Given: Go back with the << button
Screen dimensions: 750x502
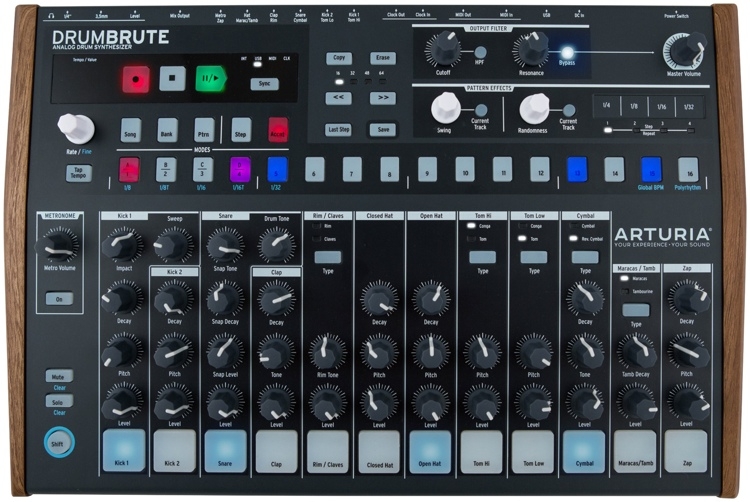Looking at the screenshot, I should [339, 98].
